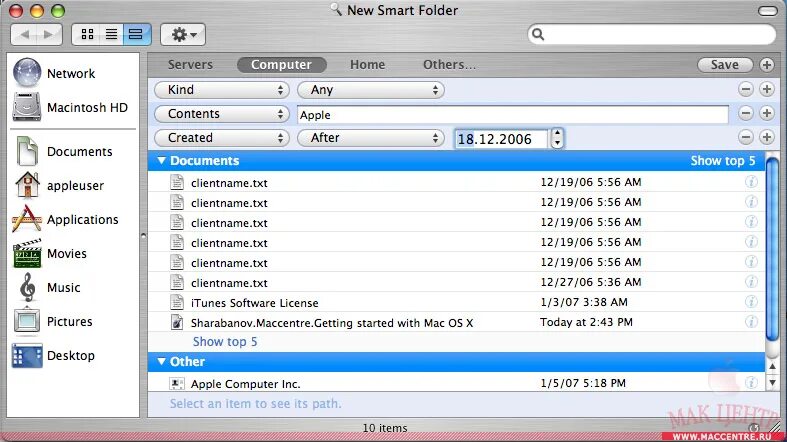The image size is (787, 442).
Task: Select the Home search scope
Action: (x=367, y=65)
